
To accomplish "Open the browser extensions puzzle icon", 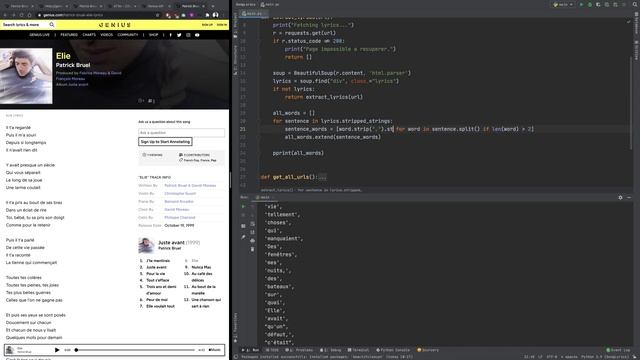I will 207,15.
